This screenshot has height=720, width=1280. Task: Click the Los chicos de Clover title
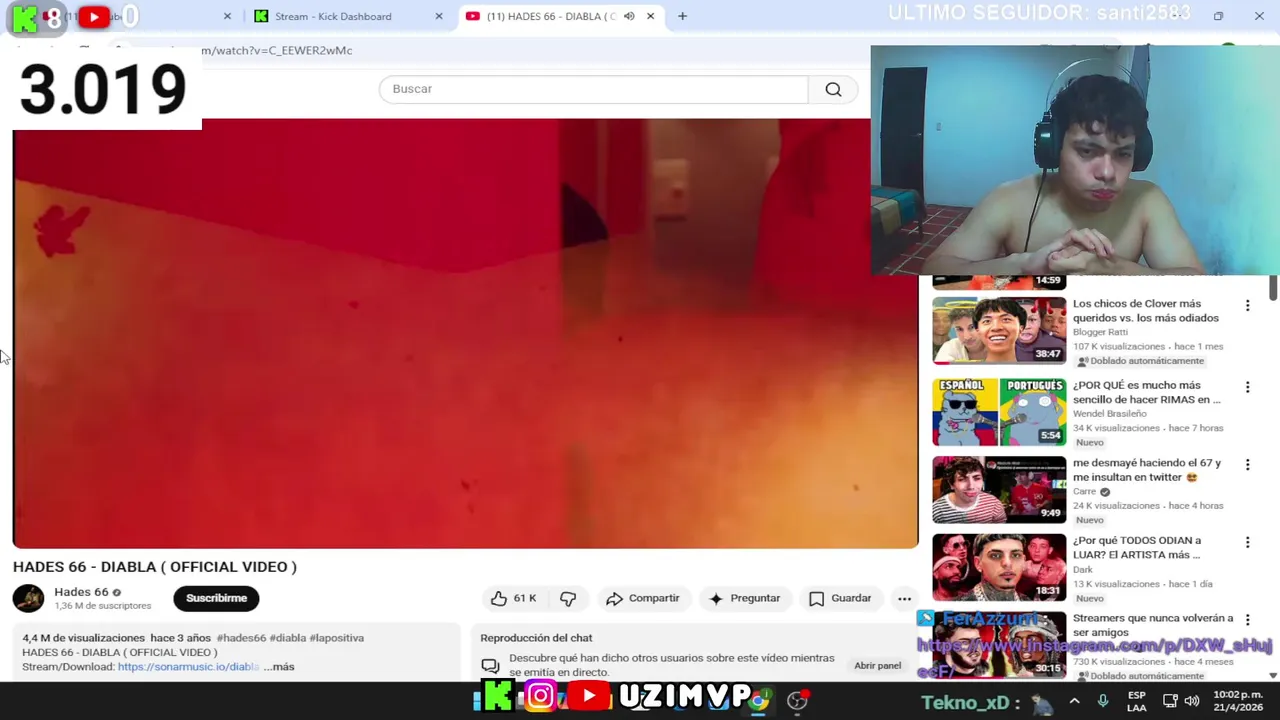(1146, 311)
